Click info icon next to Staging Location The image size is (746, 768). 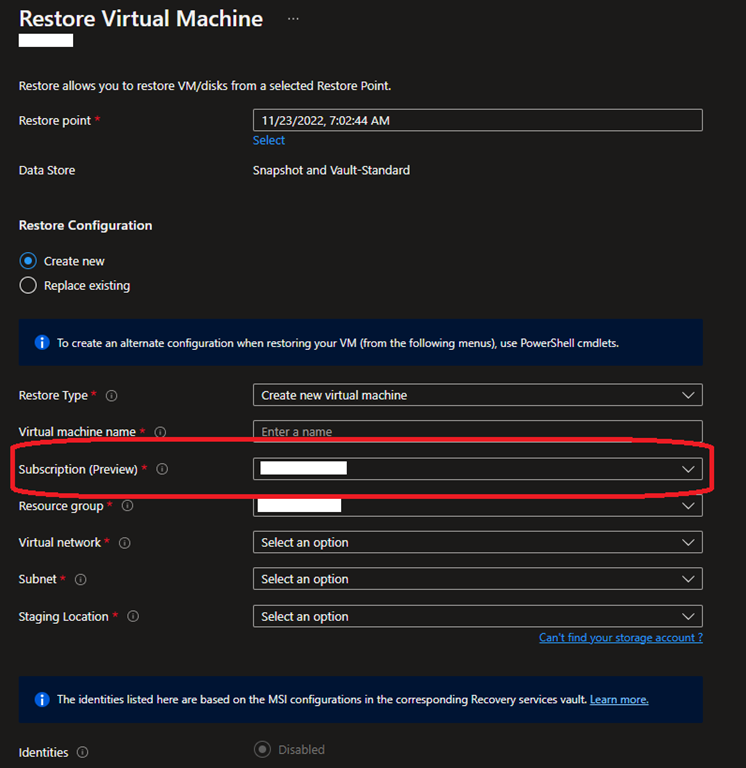(133, 617)
